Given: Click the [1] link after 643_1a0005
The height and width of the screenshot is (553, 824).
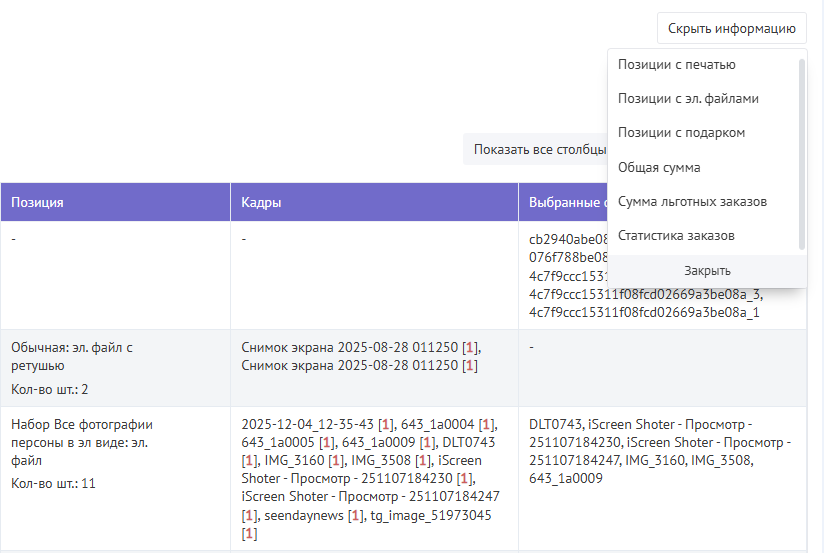Looking at the screenshot, I should (x=329, y=442).
